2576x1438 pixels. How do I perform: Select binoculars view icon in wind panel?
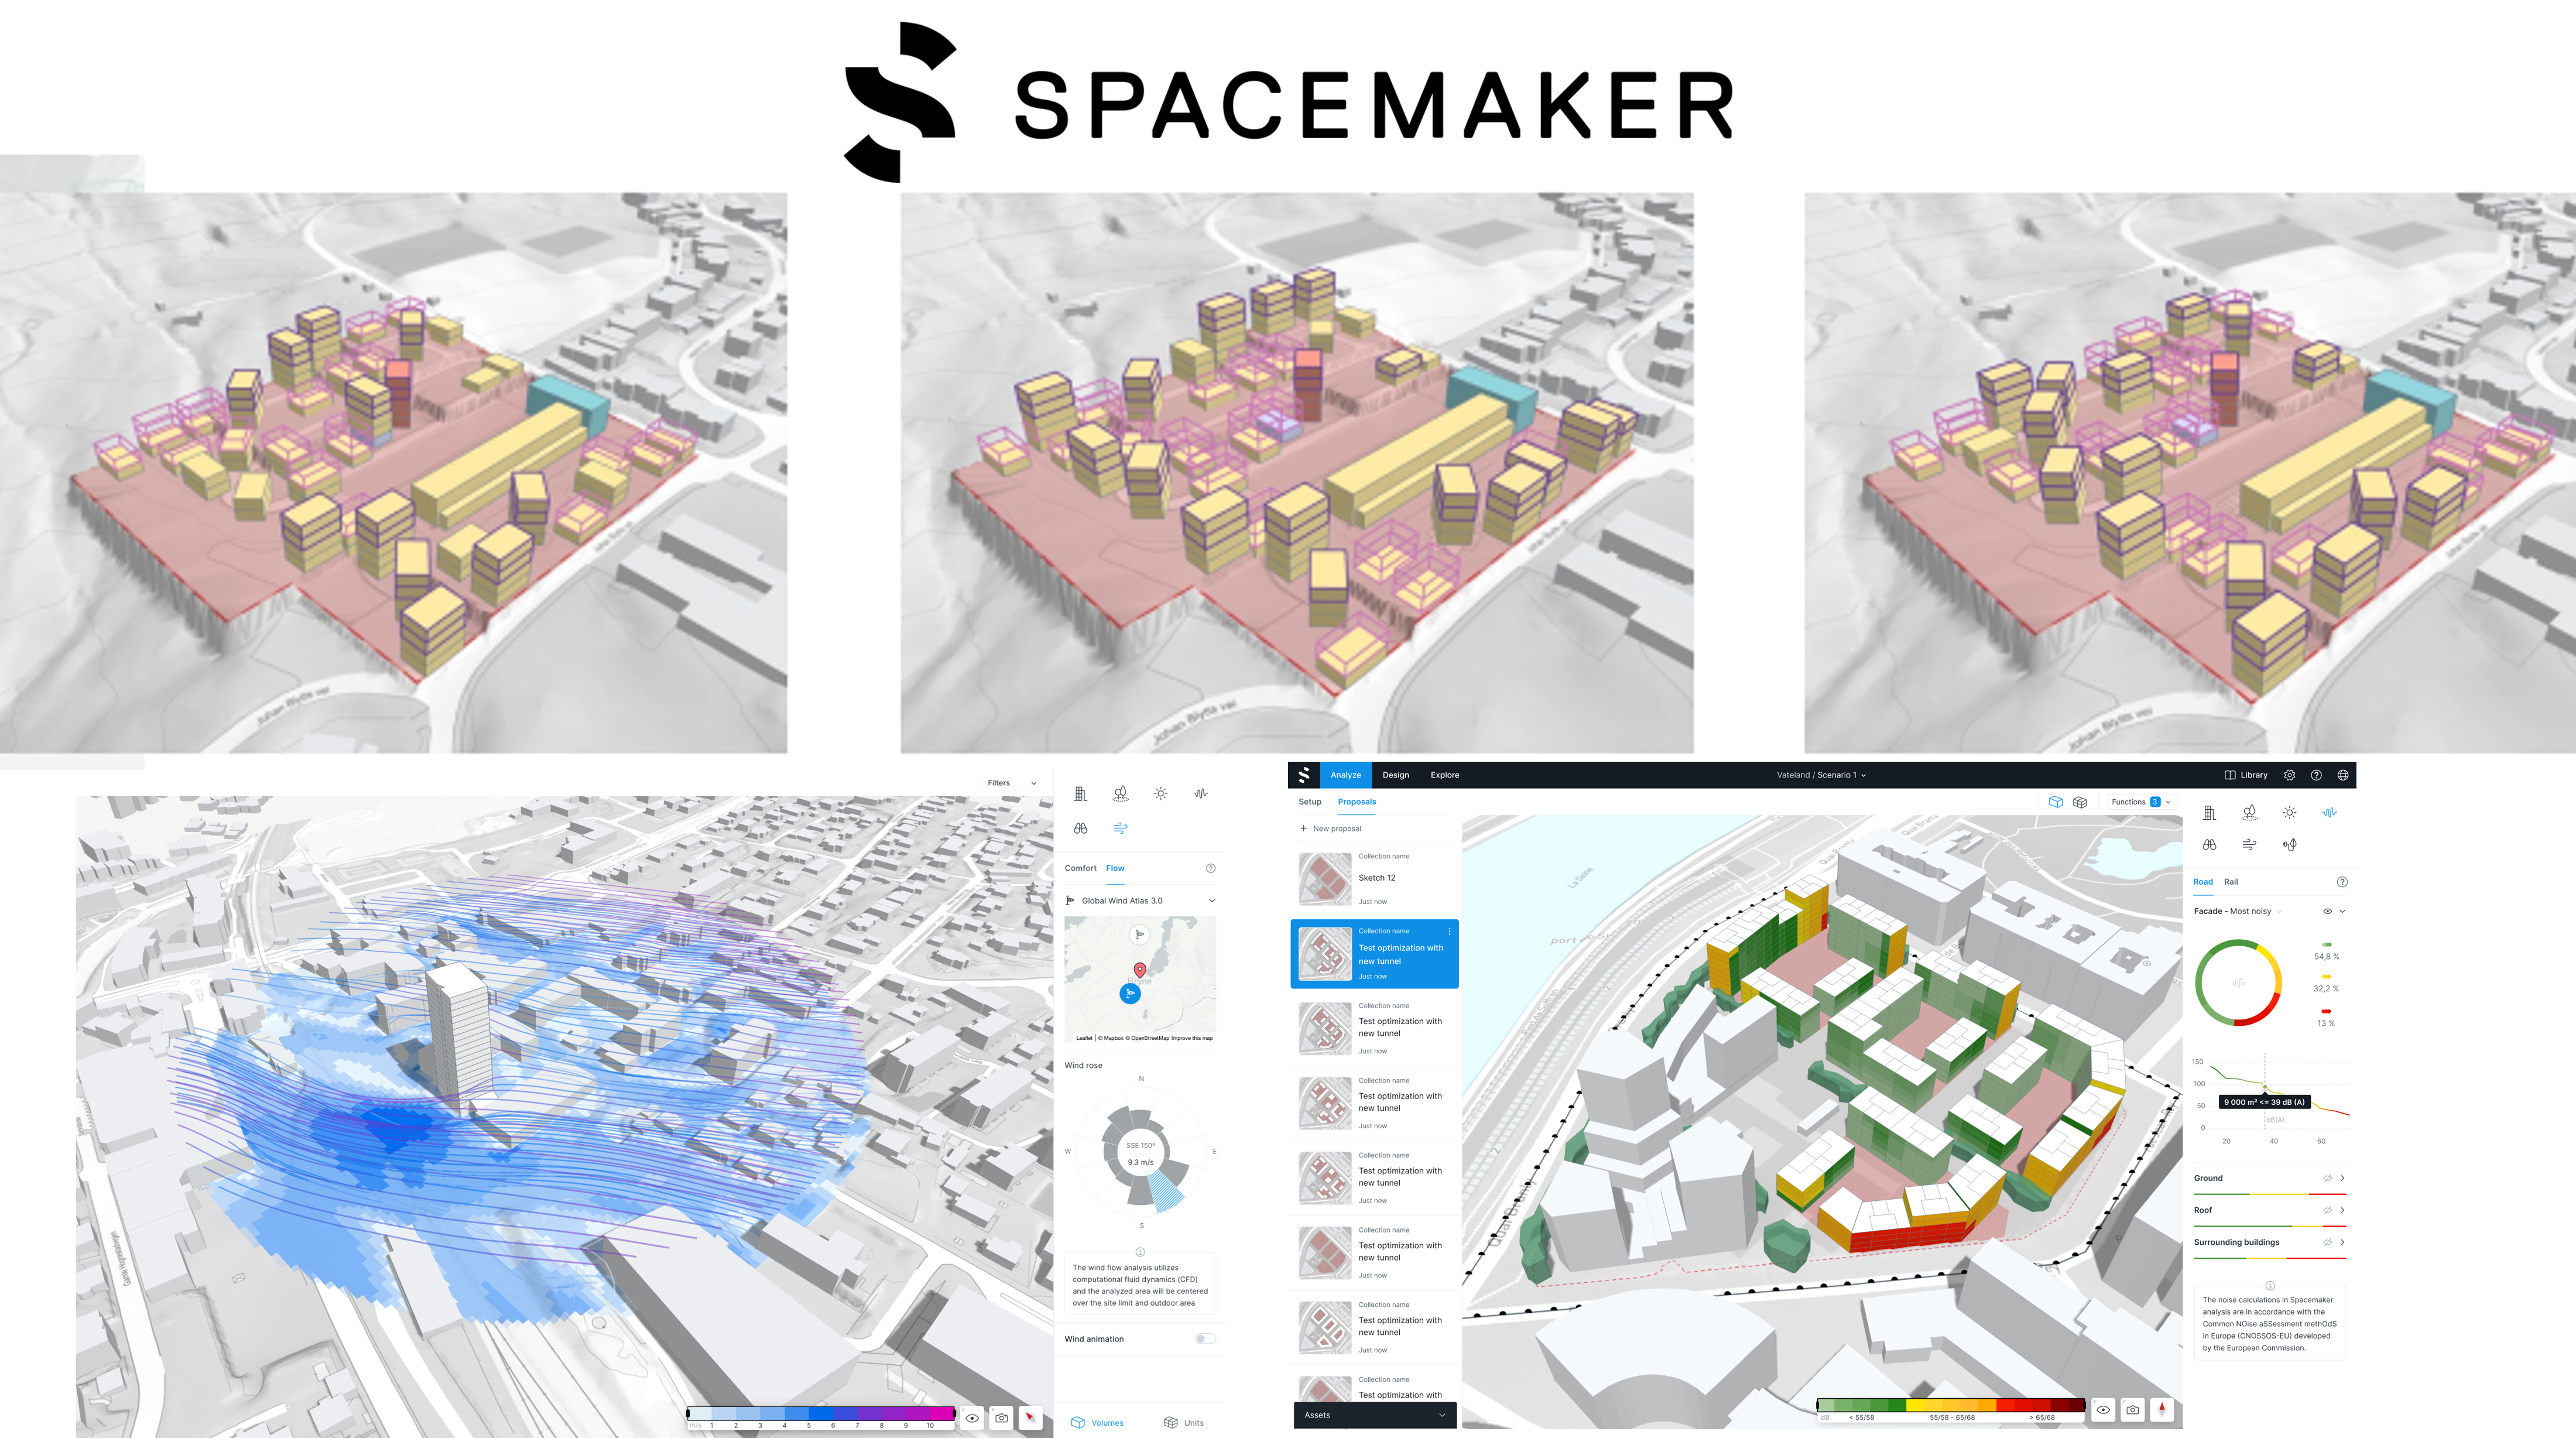1080,828
